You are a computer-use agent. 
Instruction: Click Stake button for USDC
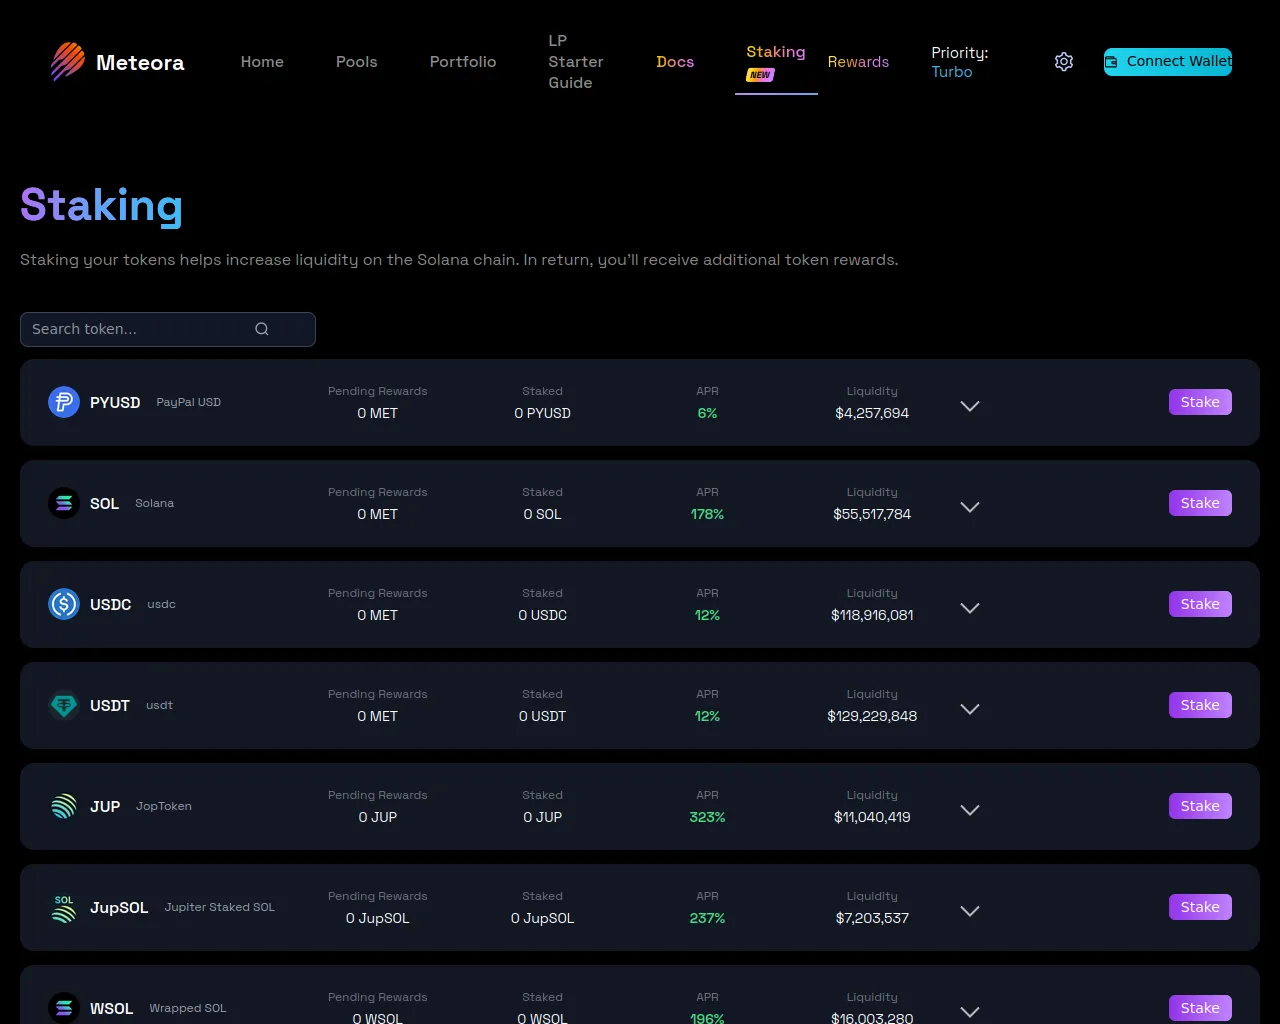click(1199, 604)
